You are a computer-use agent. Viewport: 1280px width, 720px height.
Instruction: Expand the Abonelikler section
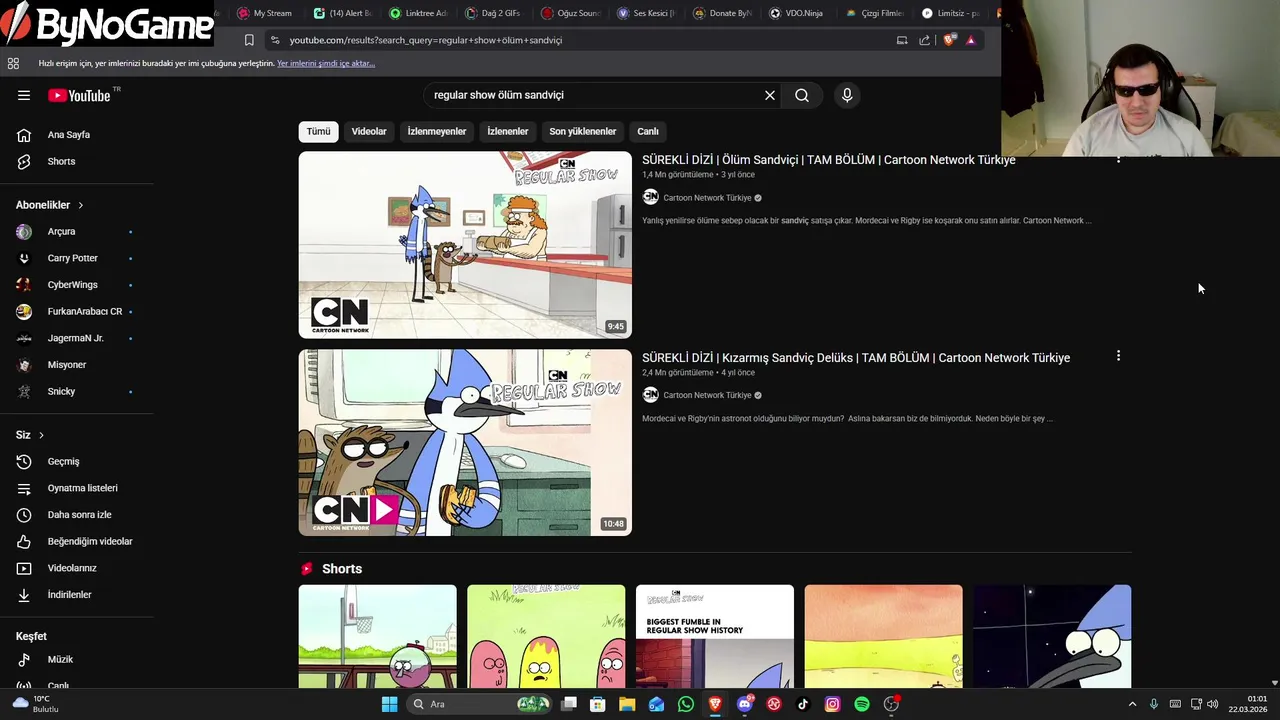[50, 205]
